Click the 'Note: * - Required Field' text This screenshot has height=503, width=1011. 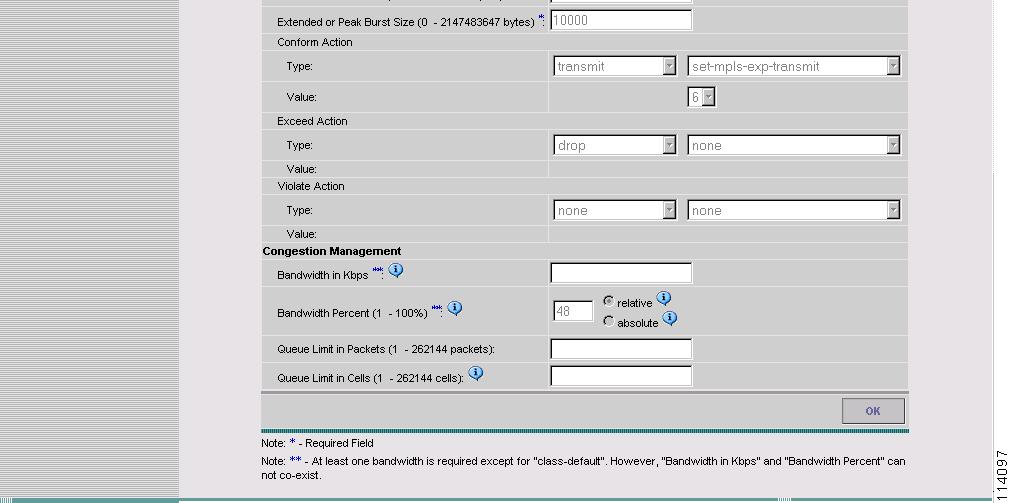pos(317,443)
